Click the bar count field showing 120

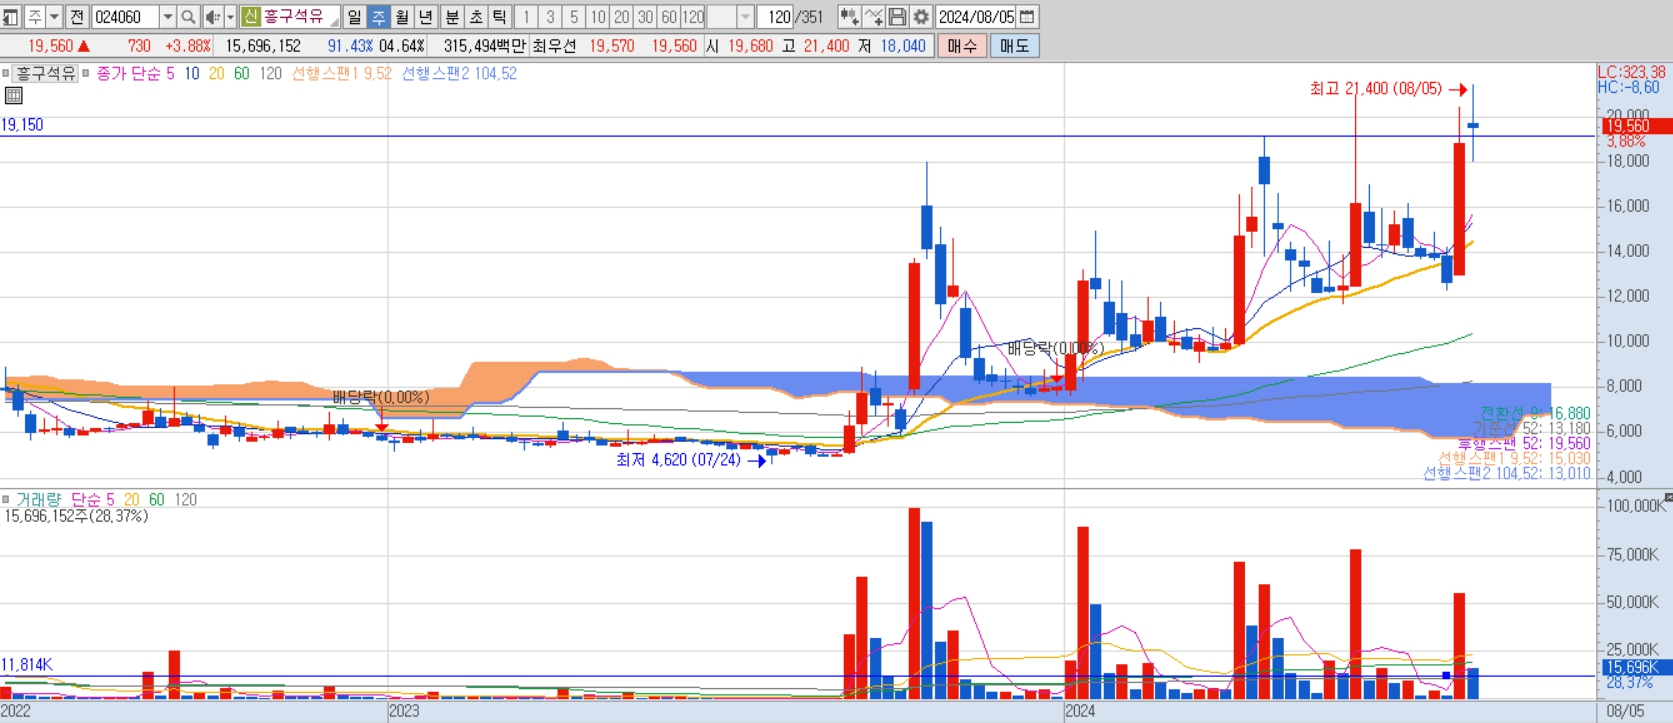click(775, 17)
